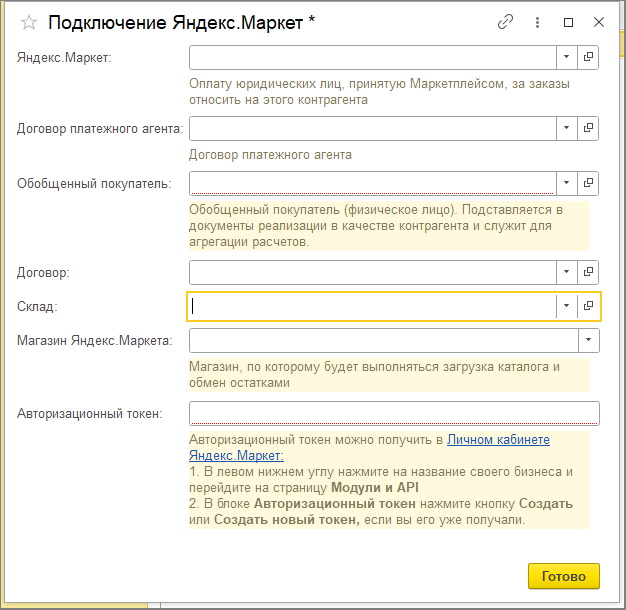Screen dimensions: 626x610
Task: Expand Договор платежного агента dropdown
Action: click(x=567, y=128)
